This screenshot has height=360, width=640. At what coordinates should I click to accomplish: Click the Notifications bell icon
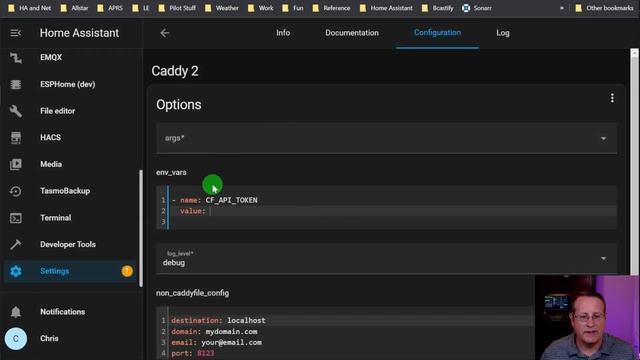click(16, 312)
